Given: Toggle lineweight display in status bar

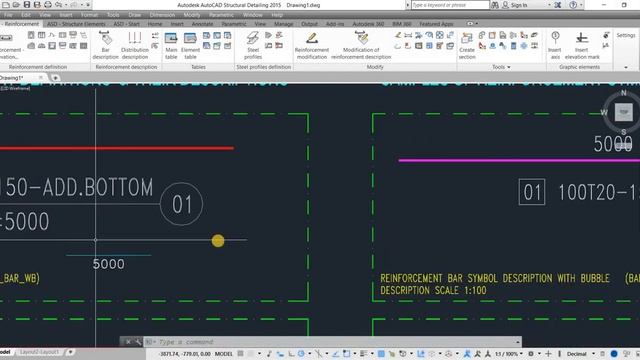Looking at the screenshot, I should 363,353.
